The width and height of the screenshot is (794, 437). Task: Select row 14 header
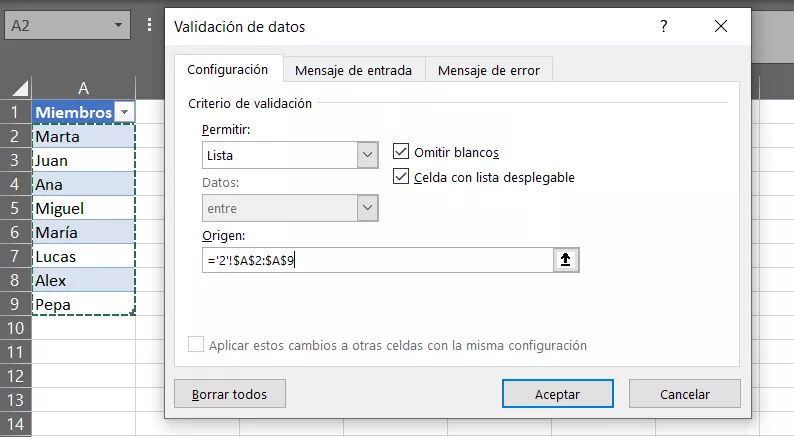click(15, 424)
